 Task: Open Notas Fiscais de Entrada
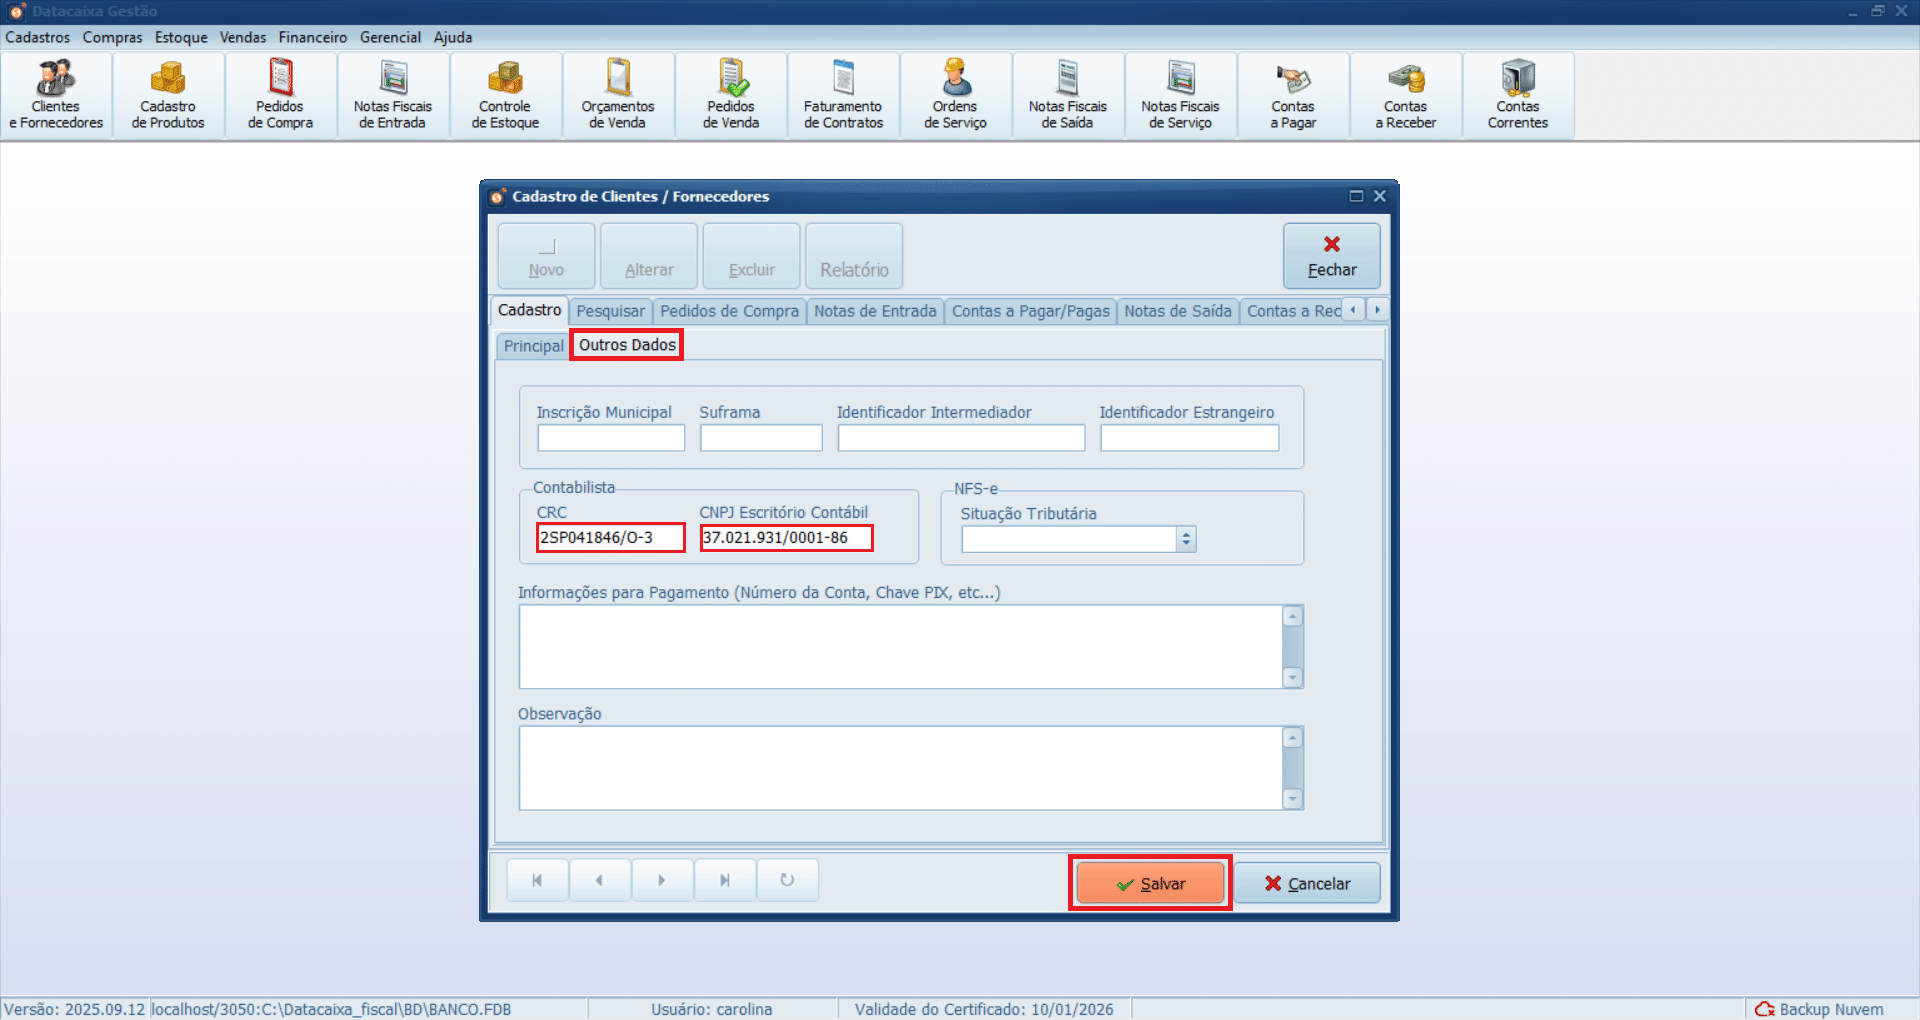pos(393,96)
